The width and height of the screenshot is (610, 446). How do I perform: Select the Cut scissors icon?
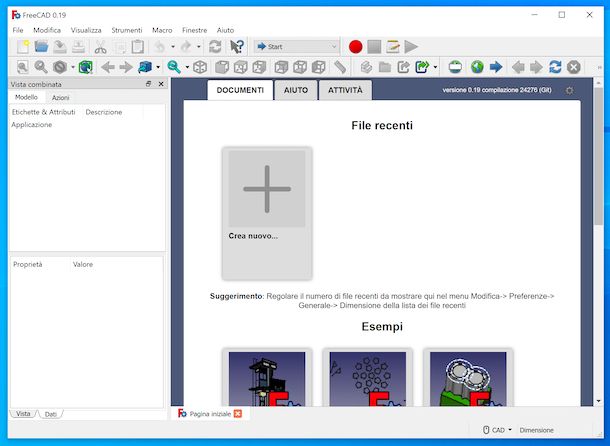(x=100, y=47)
